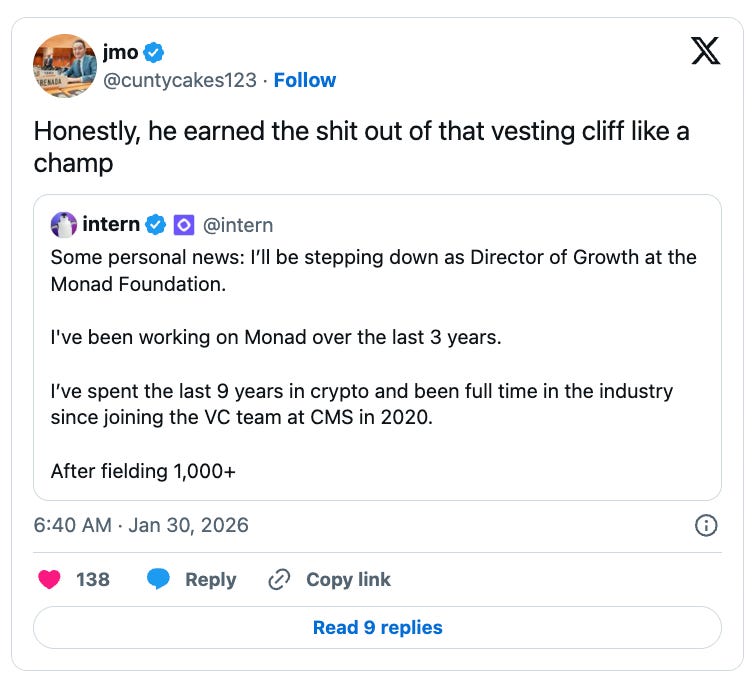The width and height of the screenshot is (754, 688).
Task: Like the tweet with heart icon
Action: pos(49,579)
